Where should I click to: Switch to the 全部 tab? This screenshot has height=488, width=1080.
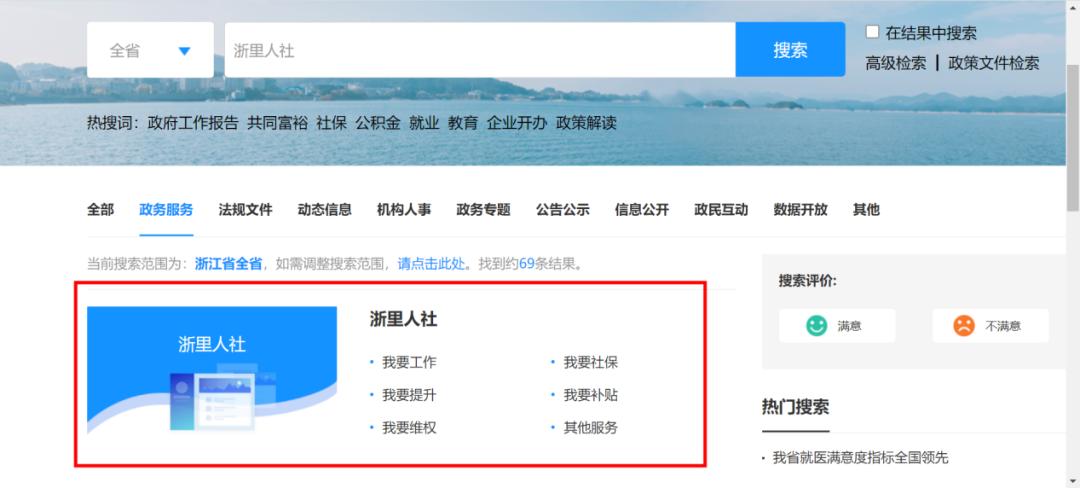(x=100, y=210)
